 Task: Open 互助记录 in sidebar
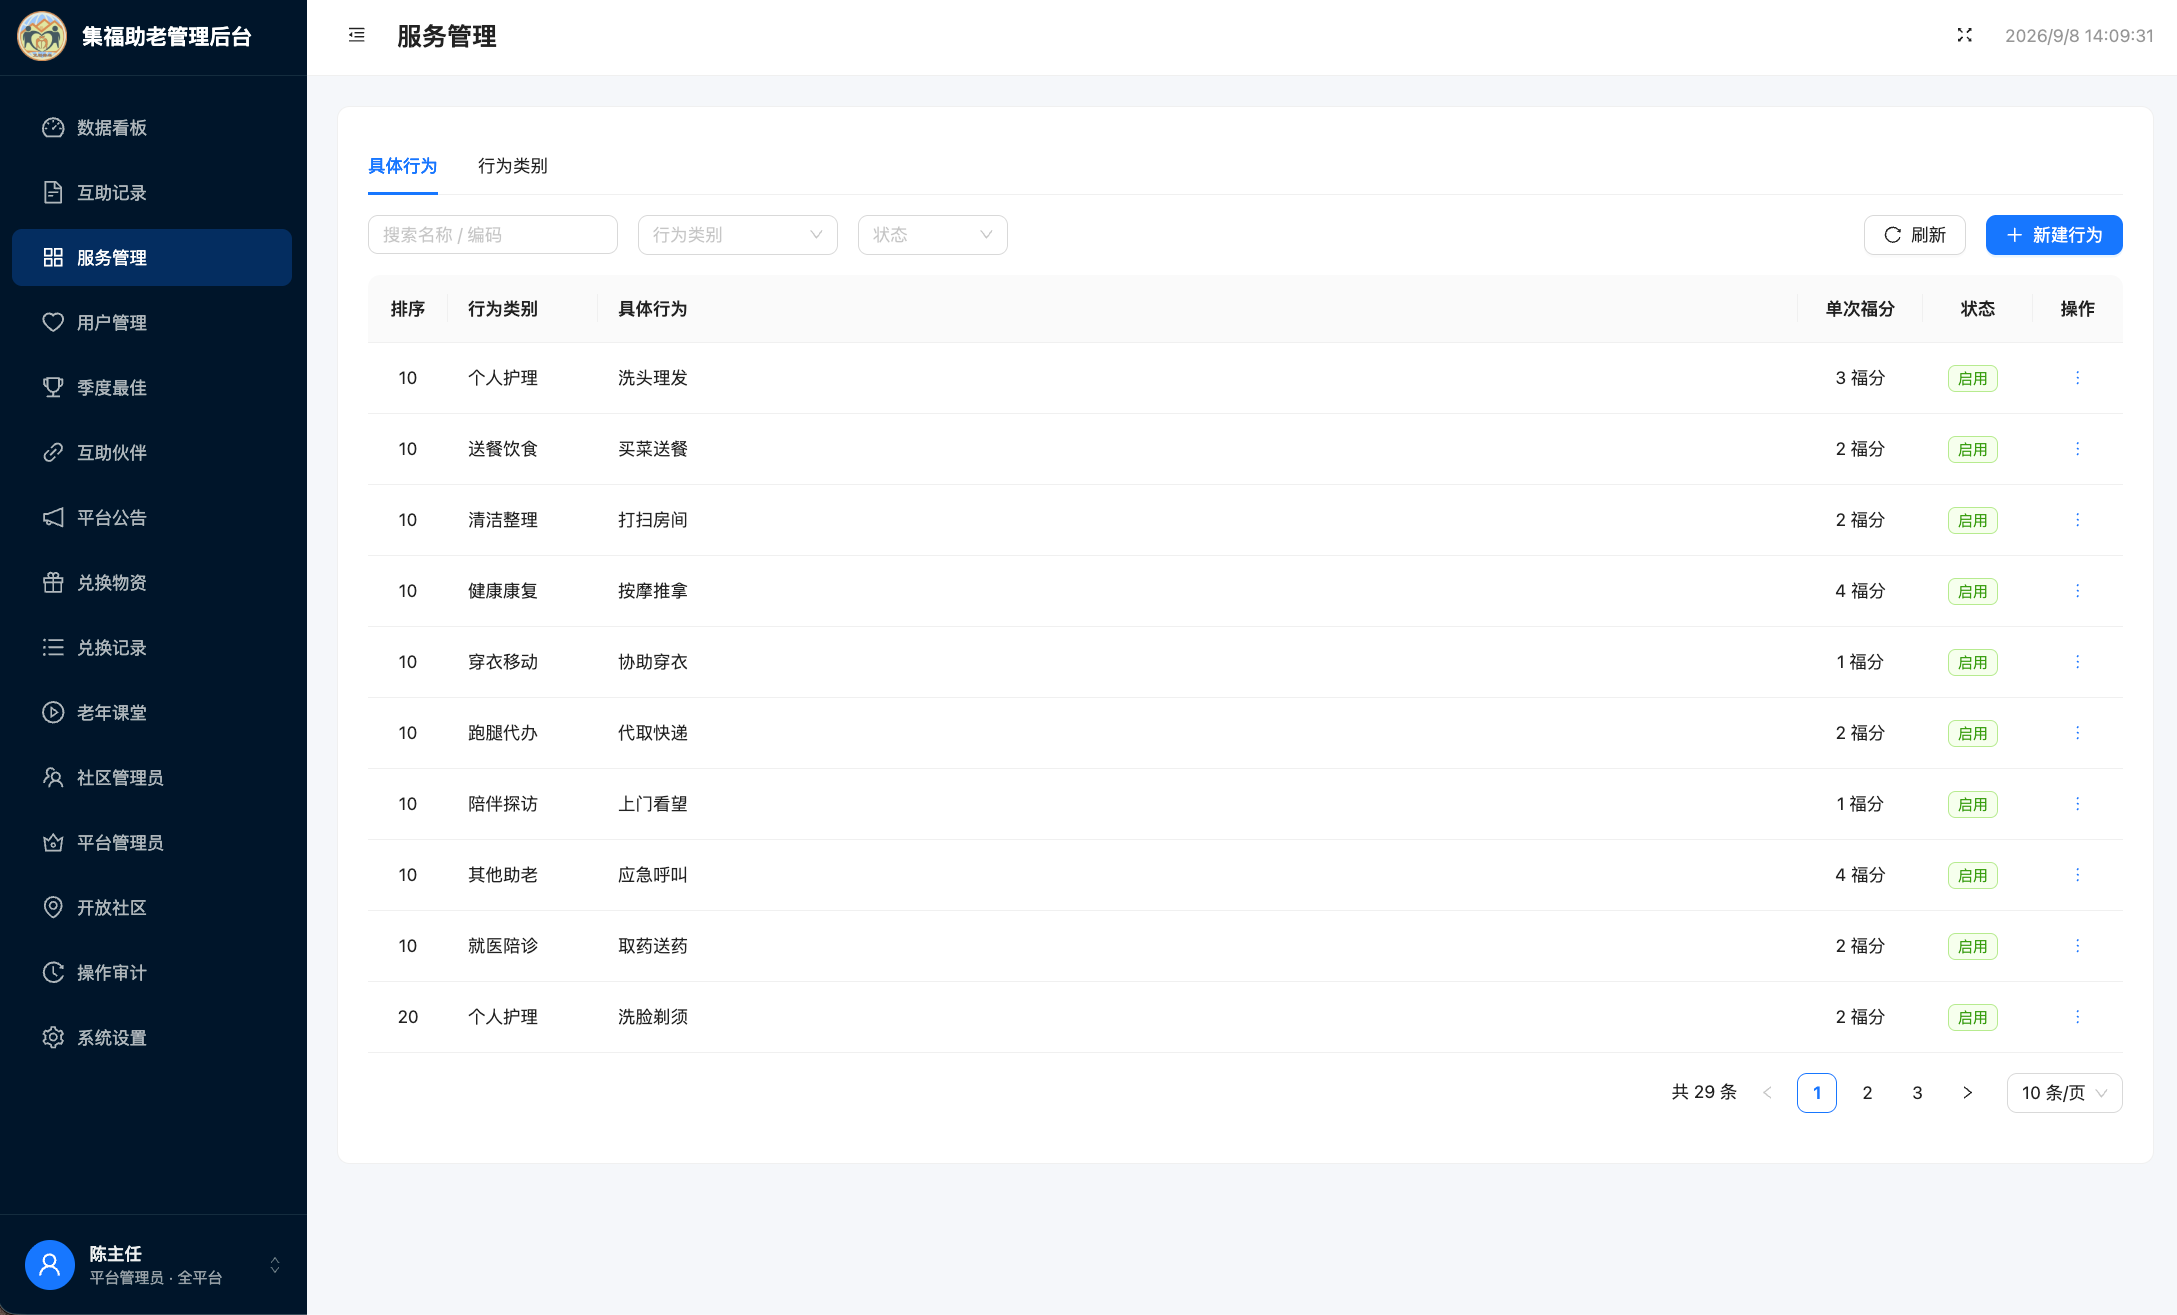(152, 193)
